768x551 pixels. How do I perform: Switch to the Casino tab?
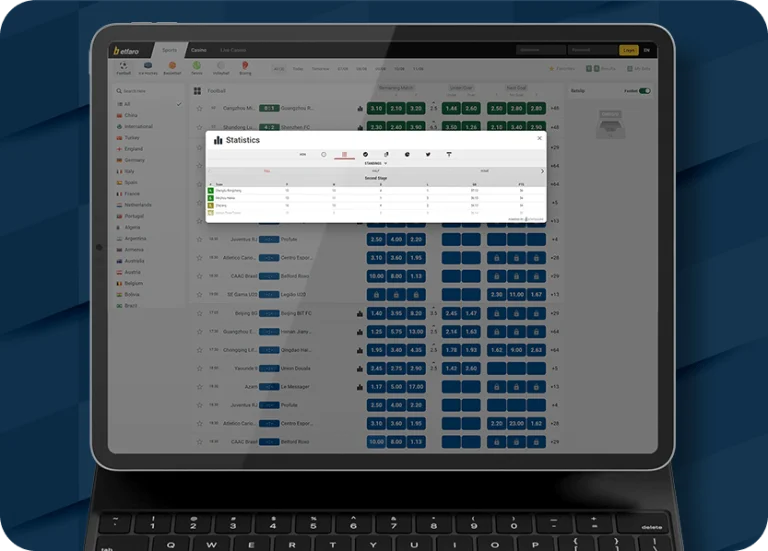(199, 50)
